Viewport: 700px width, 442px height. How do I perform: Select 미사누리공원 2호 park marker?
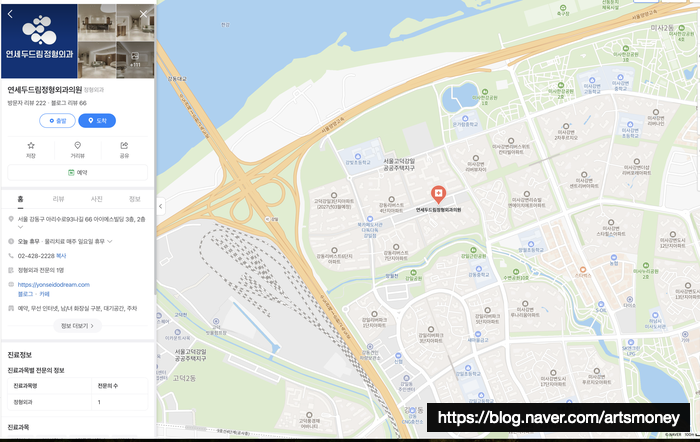[646, 265]
